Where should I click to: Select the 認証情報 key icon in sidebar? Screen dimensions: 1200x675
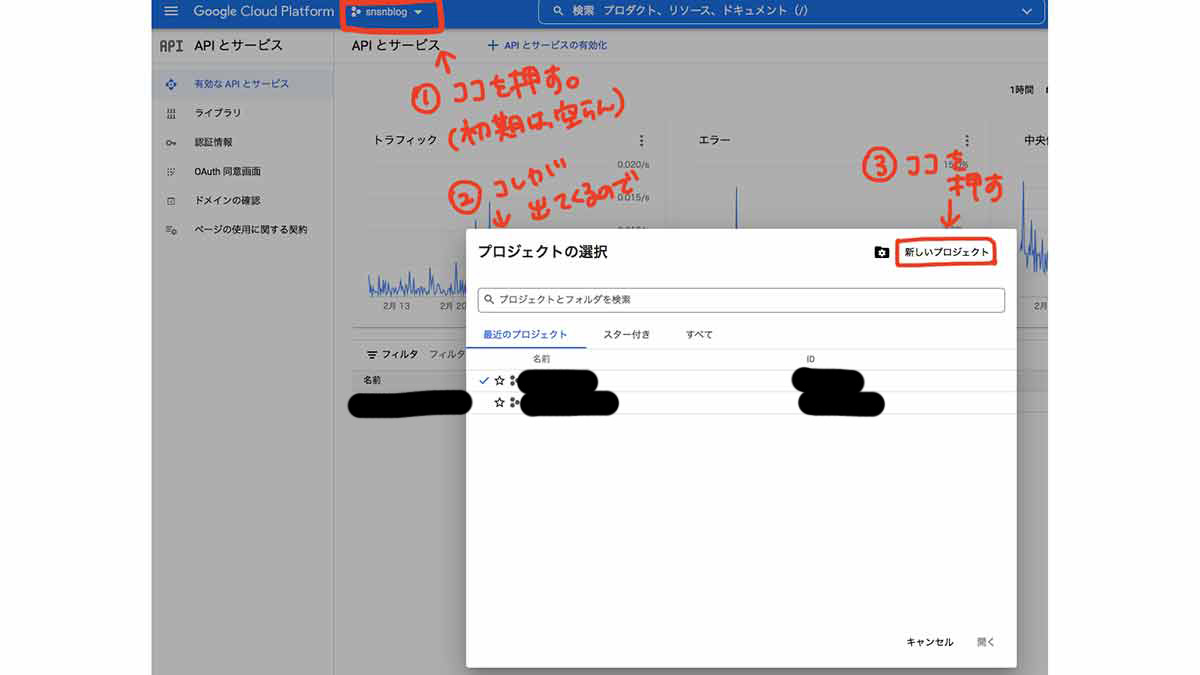[x=170, y=142]
